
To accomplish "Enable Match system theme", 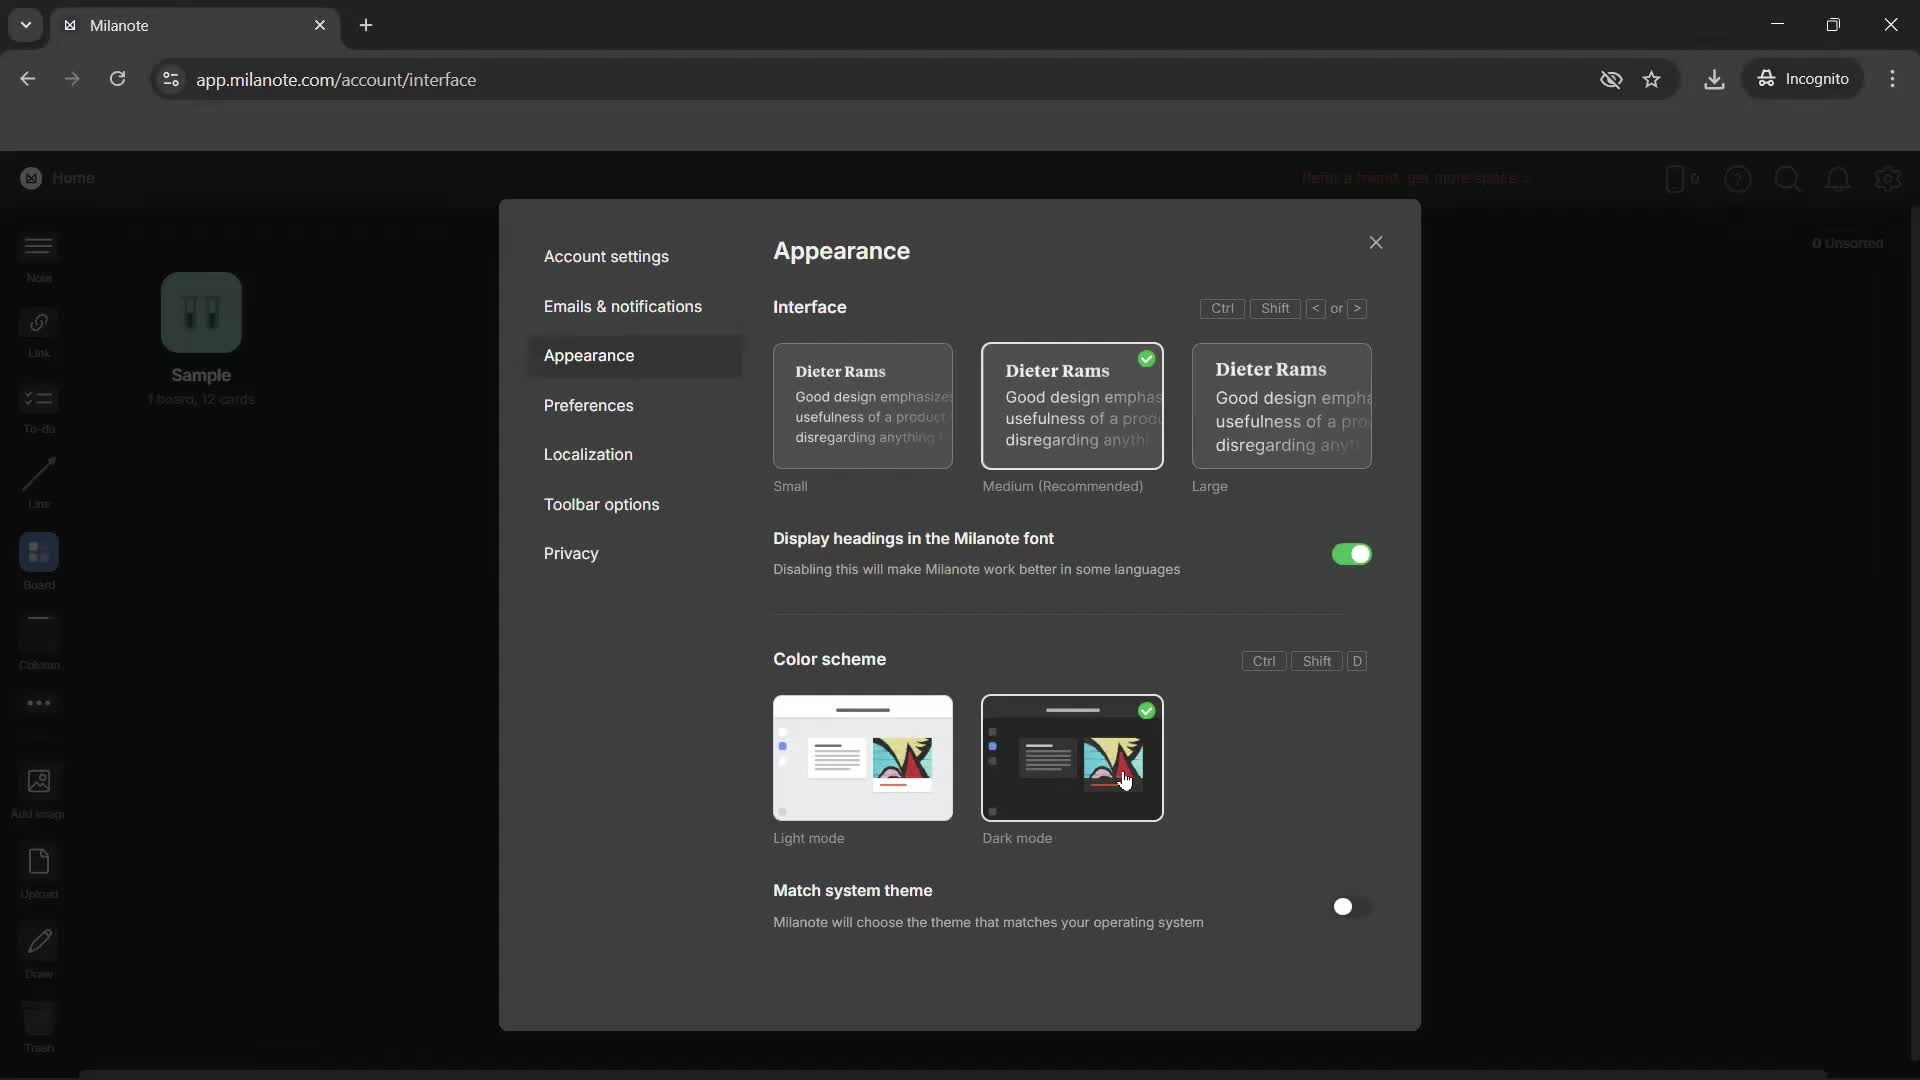I will click(1351, 906).
